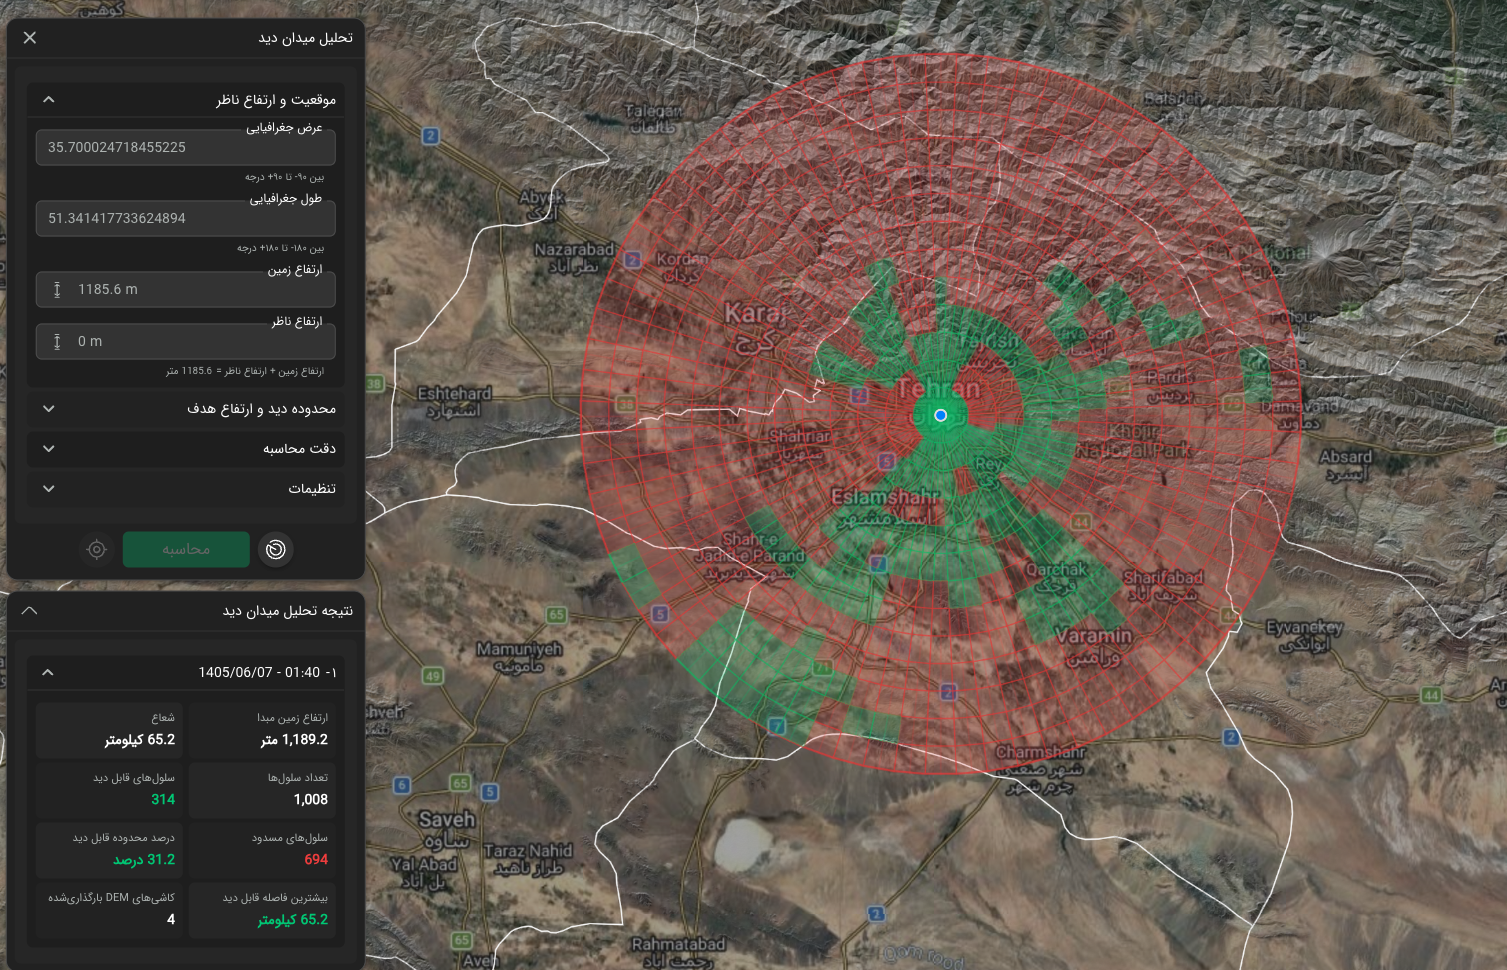1507x970 pixels.
Task: Edit the latitude (عرض جغرافیایی) field
Action: pyautogui.click(x=186, y=147)
